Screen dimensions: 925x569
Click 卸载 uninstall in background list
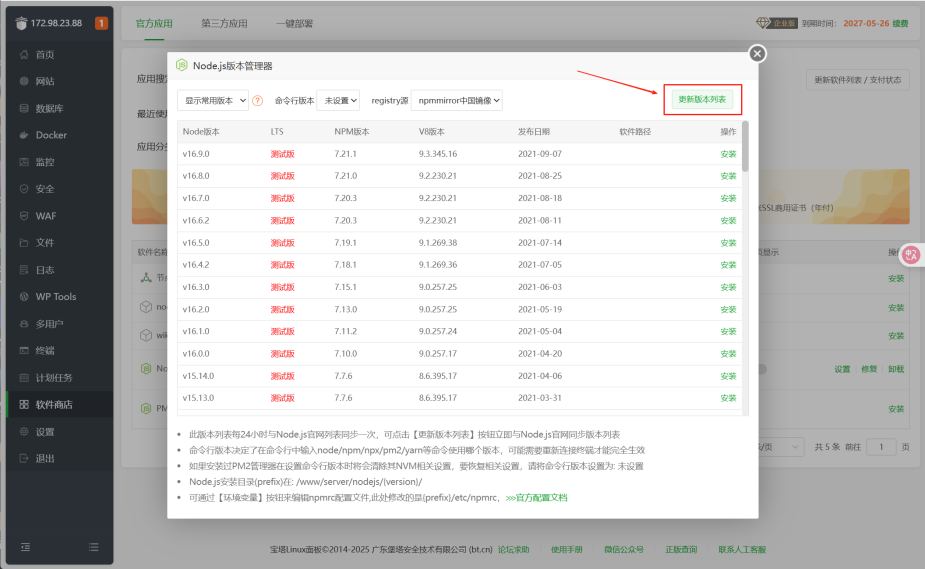point(896,369)
